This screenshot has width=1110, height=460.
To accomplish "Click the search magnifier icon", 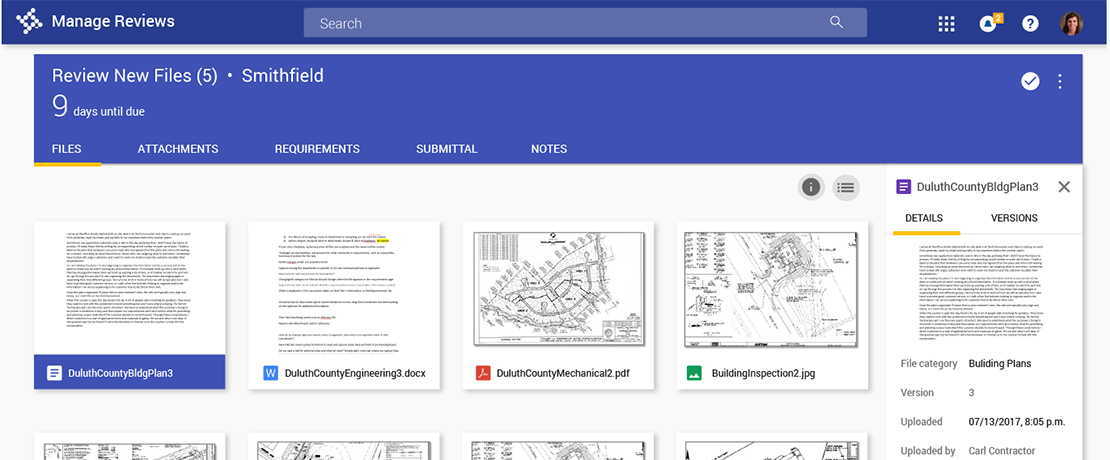I will (x=836, y=23).
